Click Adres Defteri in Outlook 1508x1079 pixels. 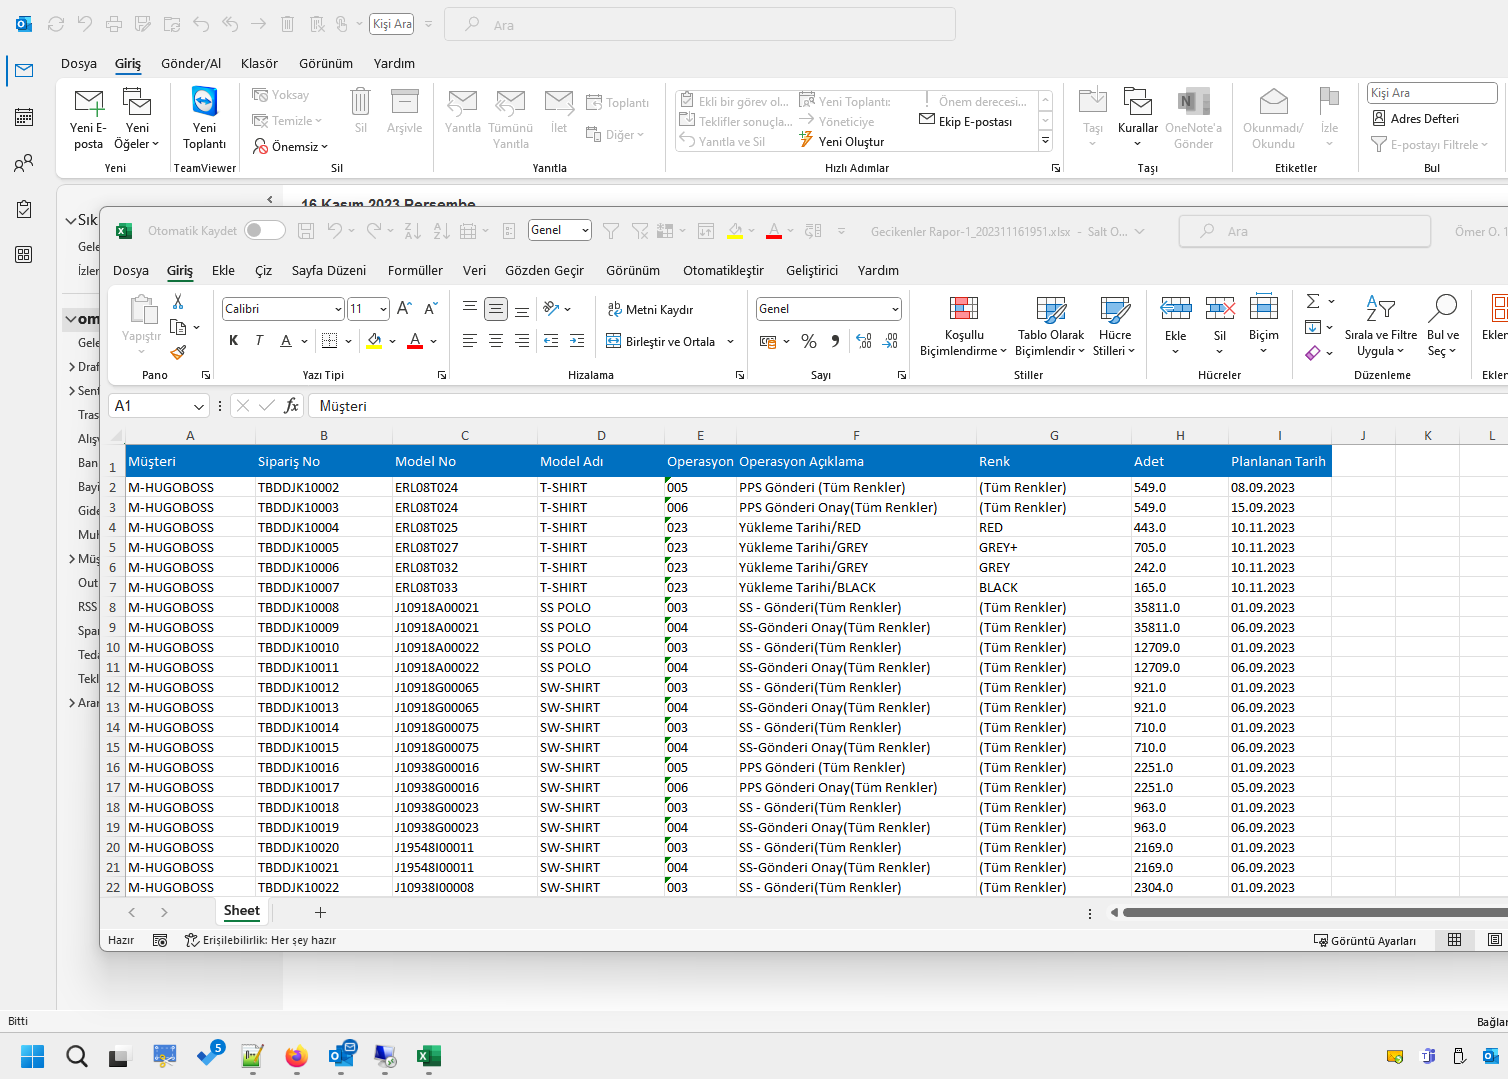point(1415,118)
